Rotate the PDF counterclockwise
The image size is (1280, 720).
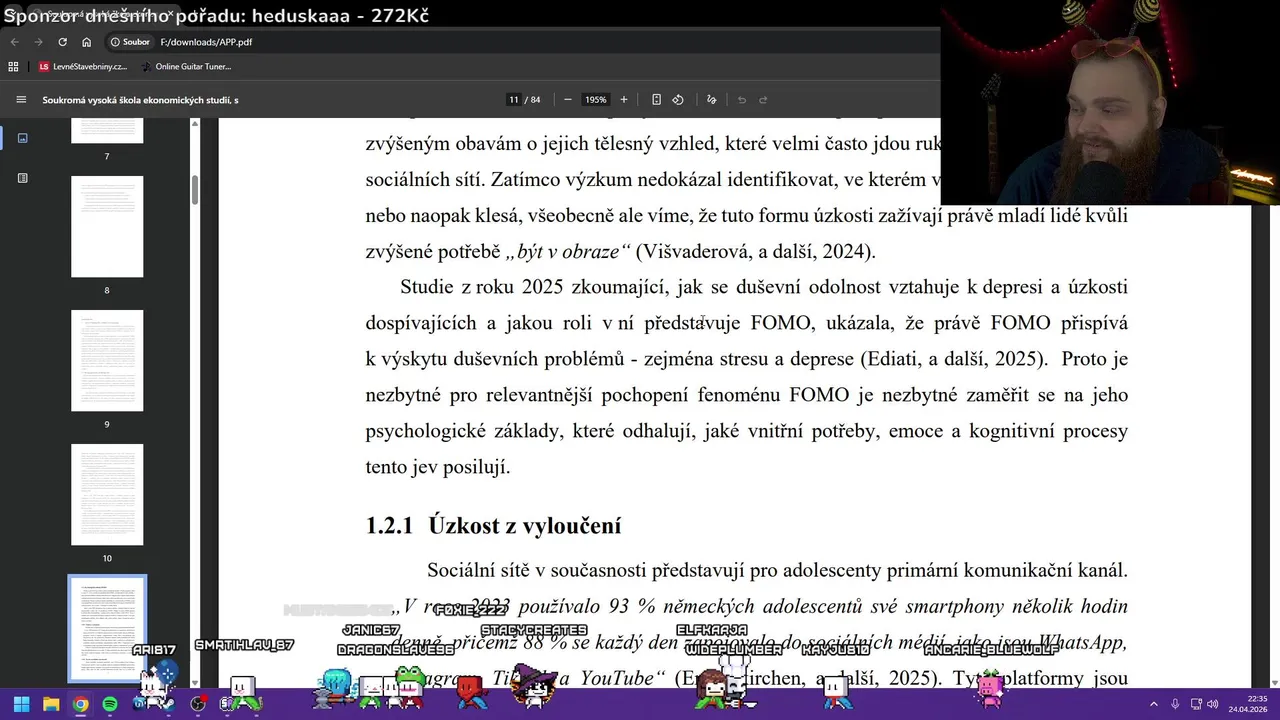pos(678,100)
